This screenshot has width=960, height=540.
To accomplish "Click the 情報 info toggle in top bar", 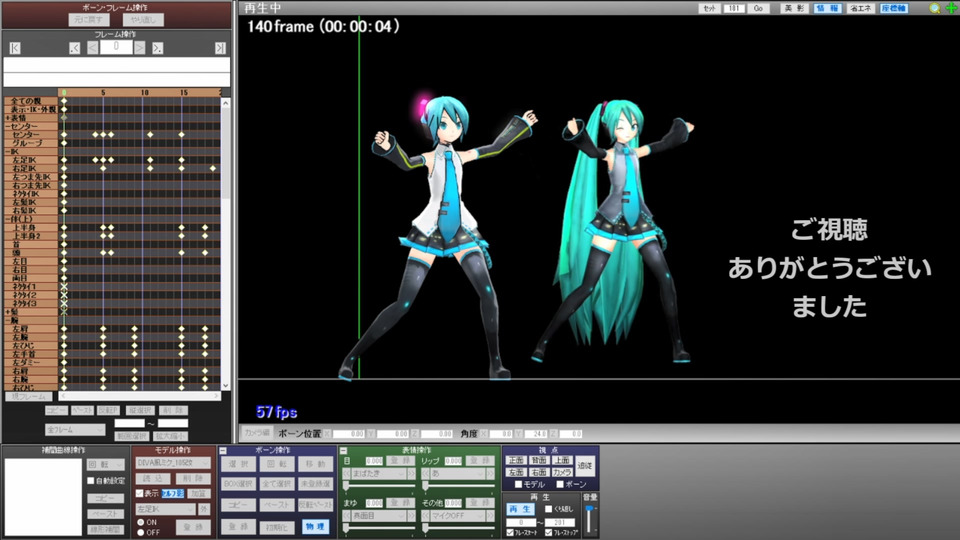I will pos(827,9).
